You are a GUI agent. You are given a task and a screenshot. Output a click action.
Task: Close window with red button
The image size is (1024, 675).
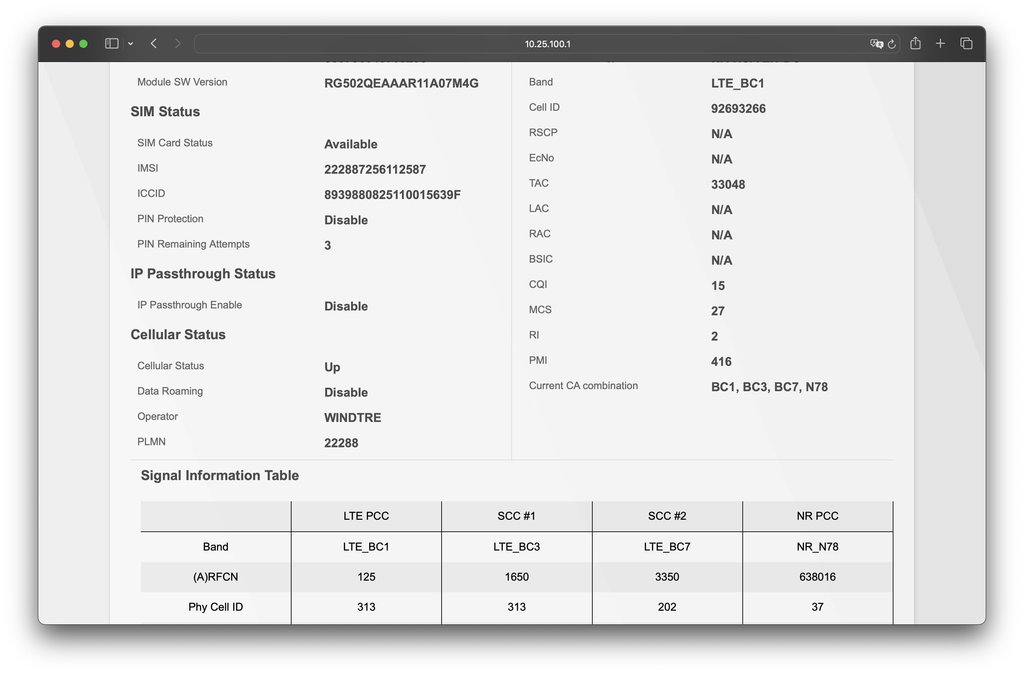[x=56, y=44]
